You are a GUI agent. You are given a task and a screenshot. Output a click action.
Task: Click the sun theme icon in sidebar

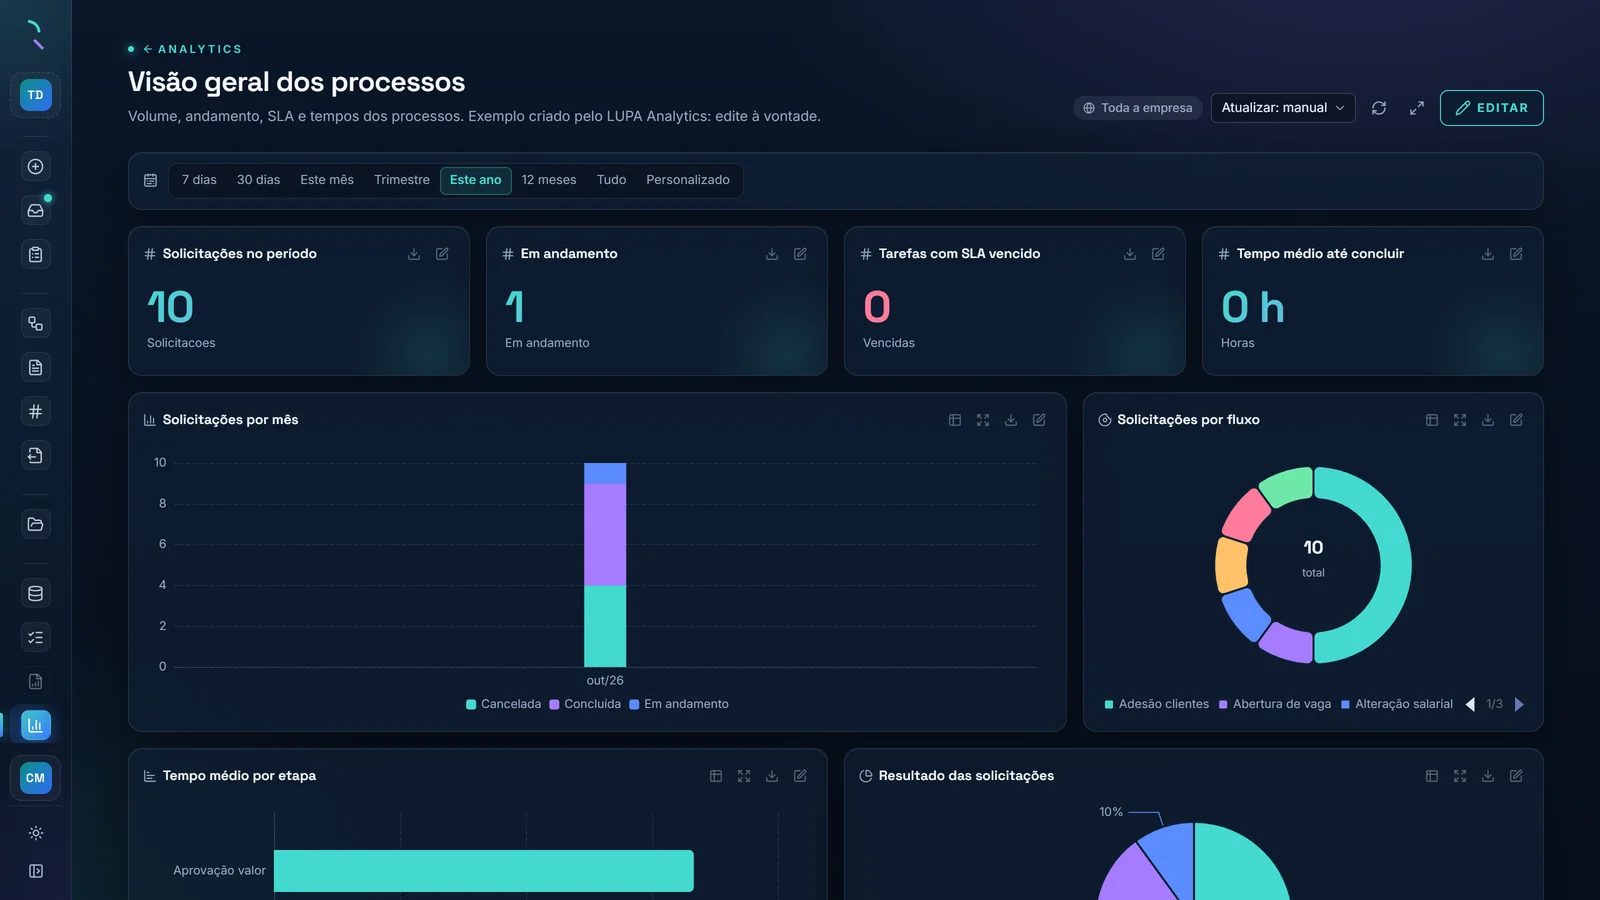click(35, 833)
